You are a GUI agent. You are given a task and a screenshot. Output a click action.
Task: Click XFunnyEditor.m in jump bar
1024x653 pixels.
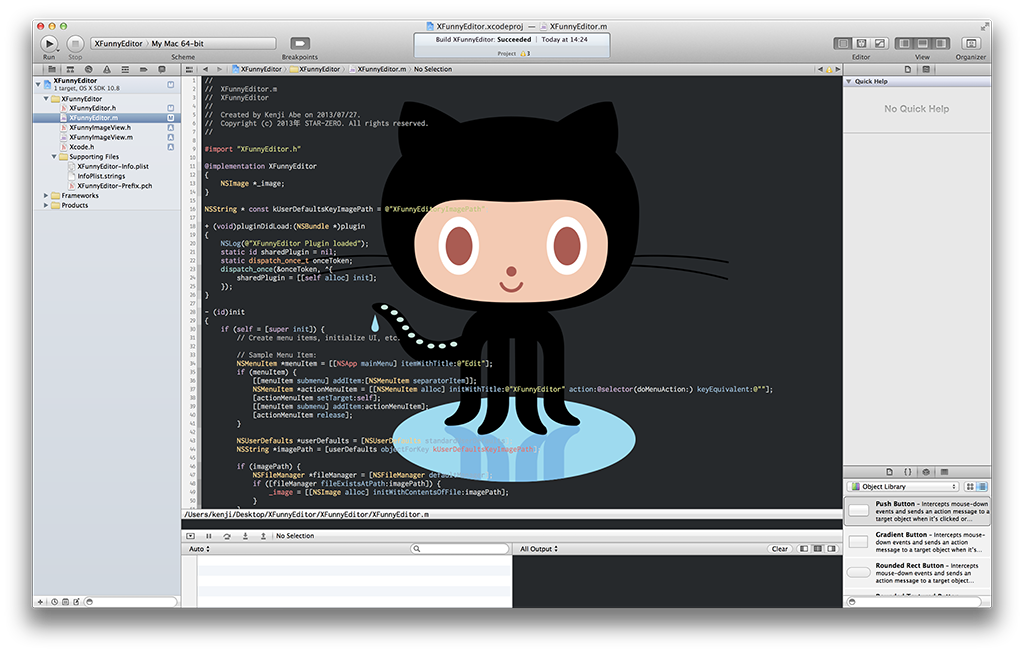(377, 69)
